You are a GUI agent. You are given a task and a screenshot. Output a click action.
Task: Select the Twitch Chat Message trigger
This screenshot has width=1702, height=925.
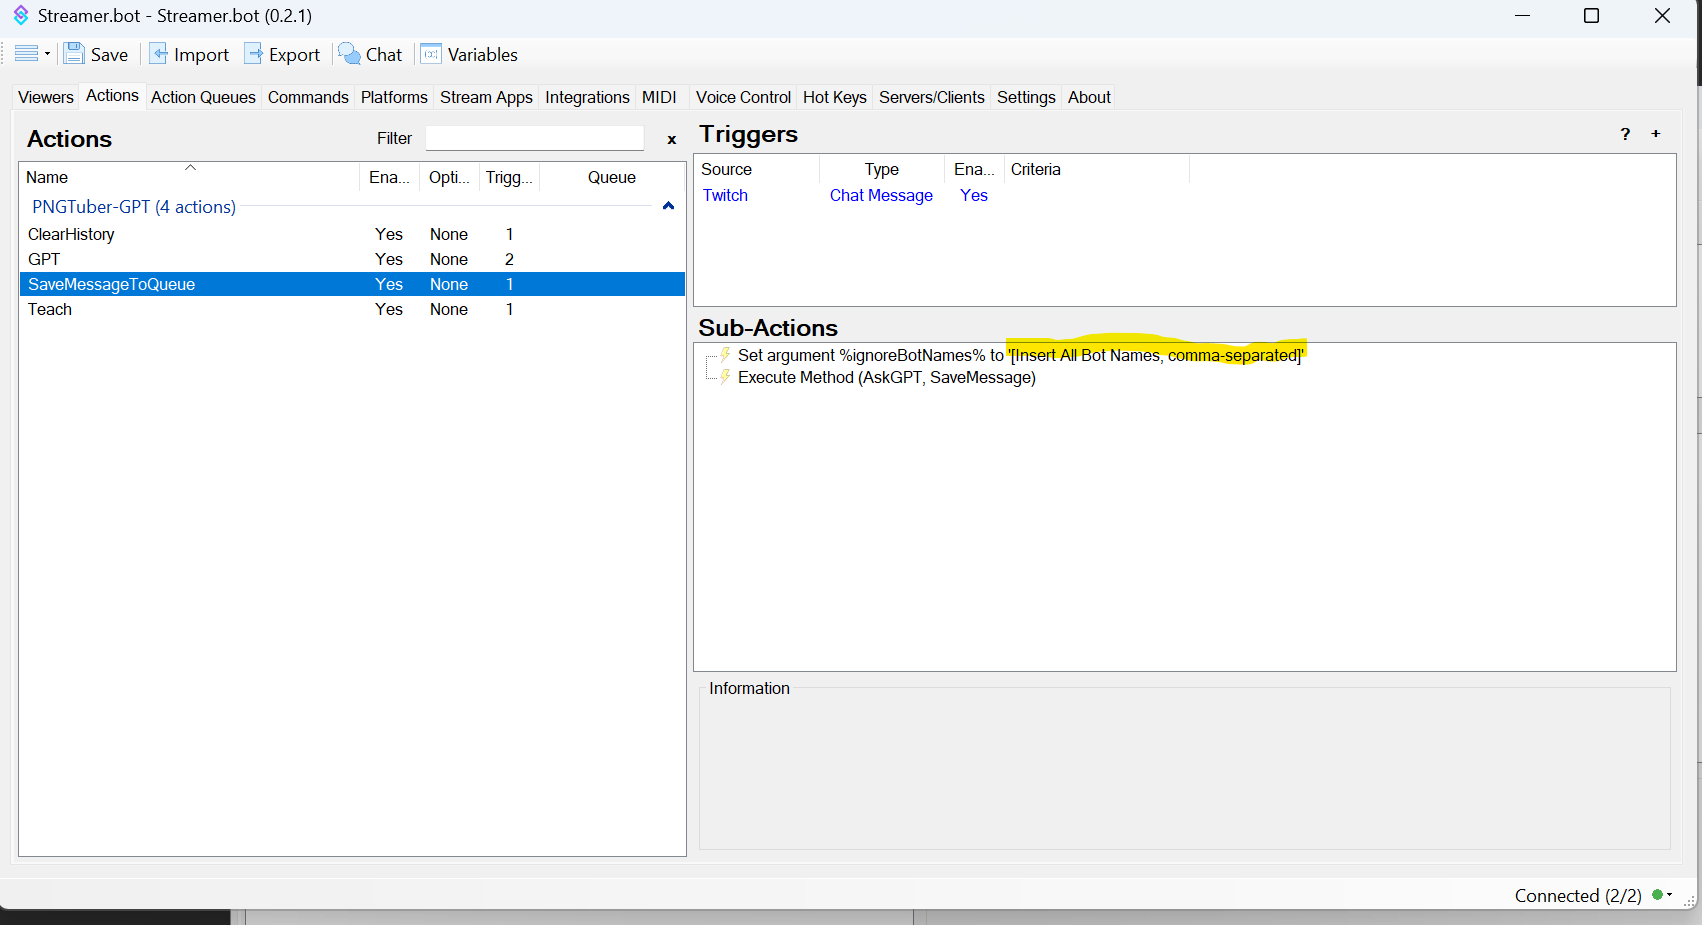(880, 196)
